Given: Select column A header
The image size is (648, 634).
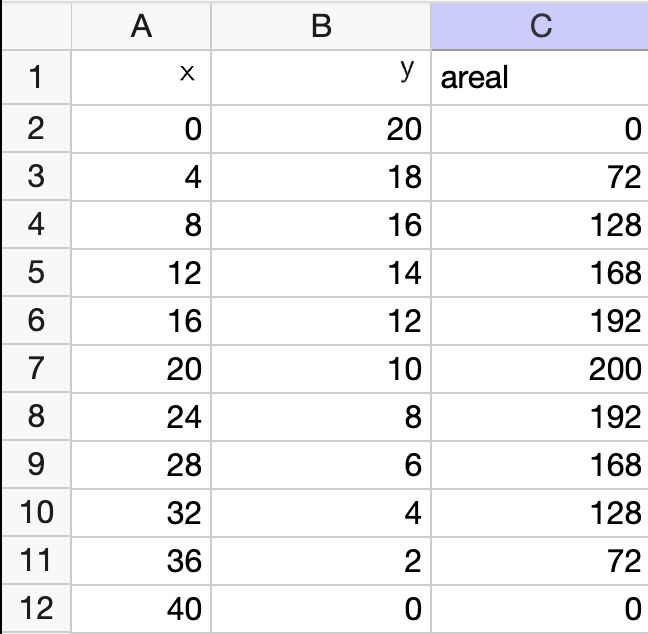Looking at the screenshot, I should click(141, 26).
